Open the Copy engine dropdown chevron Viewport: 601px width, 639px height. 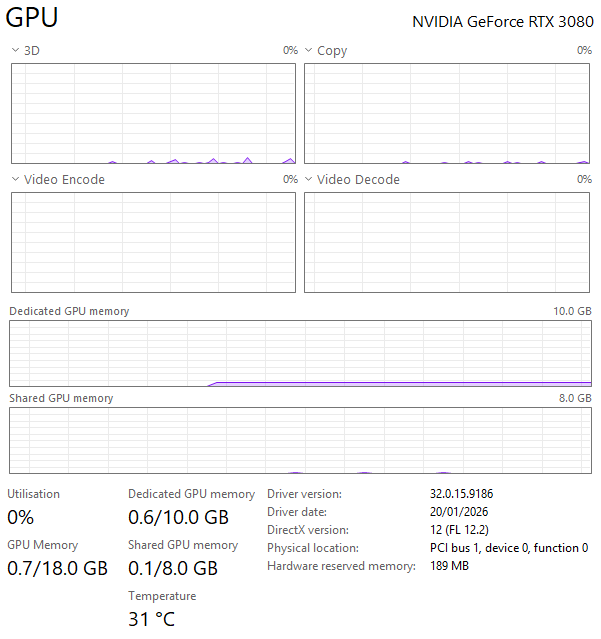click(309, 50)
